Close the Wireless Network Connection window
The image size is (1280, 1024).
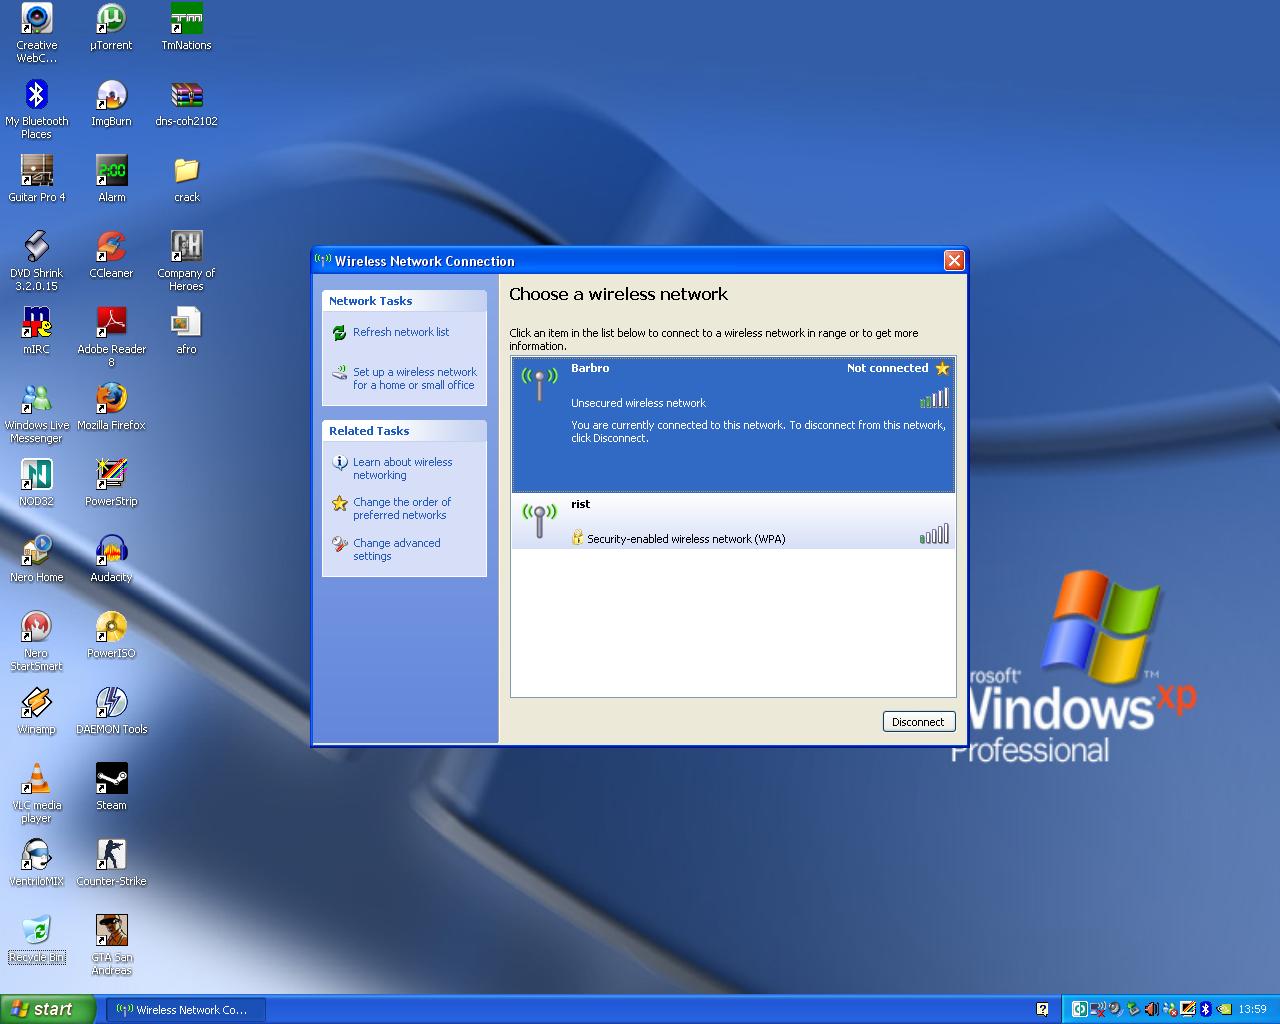coord(954,261)
